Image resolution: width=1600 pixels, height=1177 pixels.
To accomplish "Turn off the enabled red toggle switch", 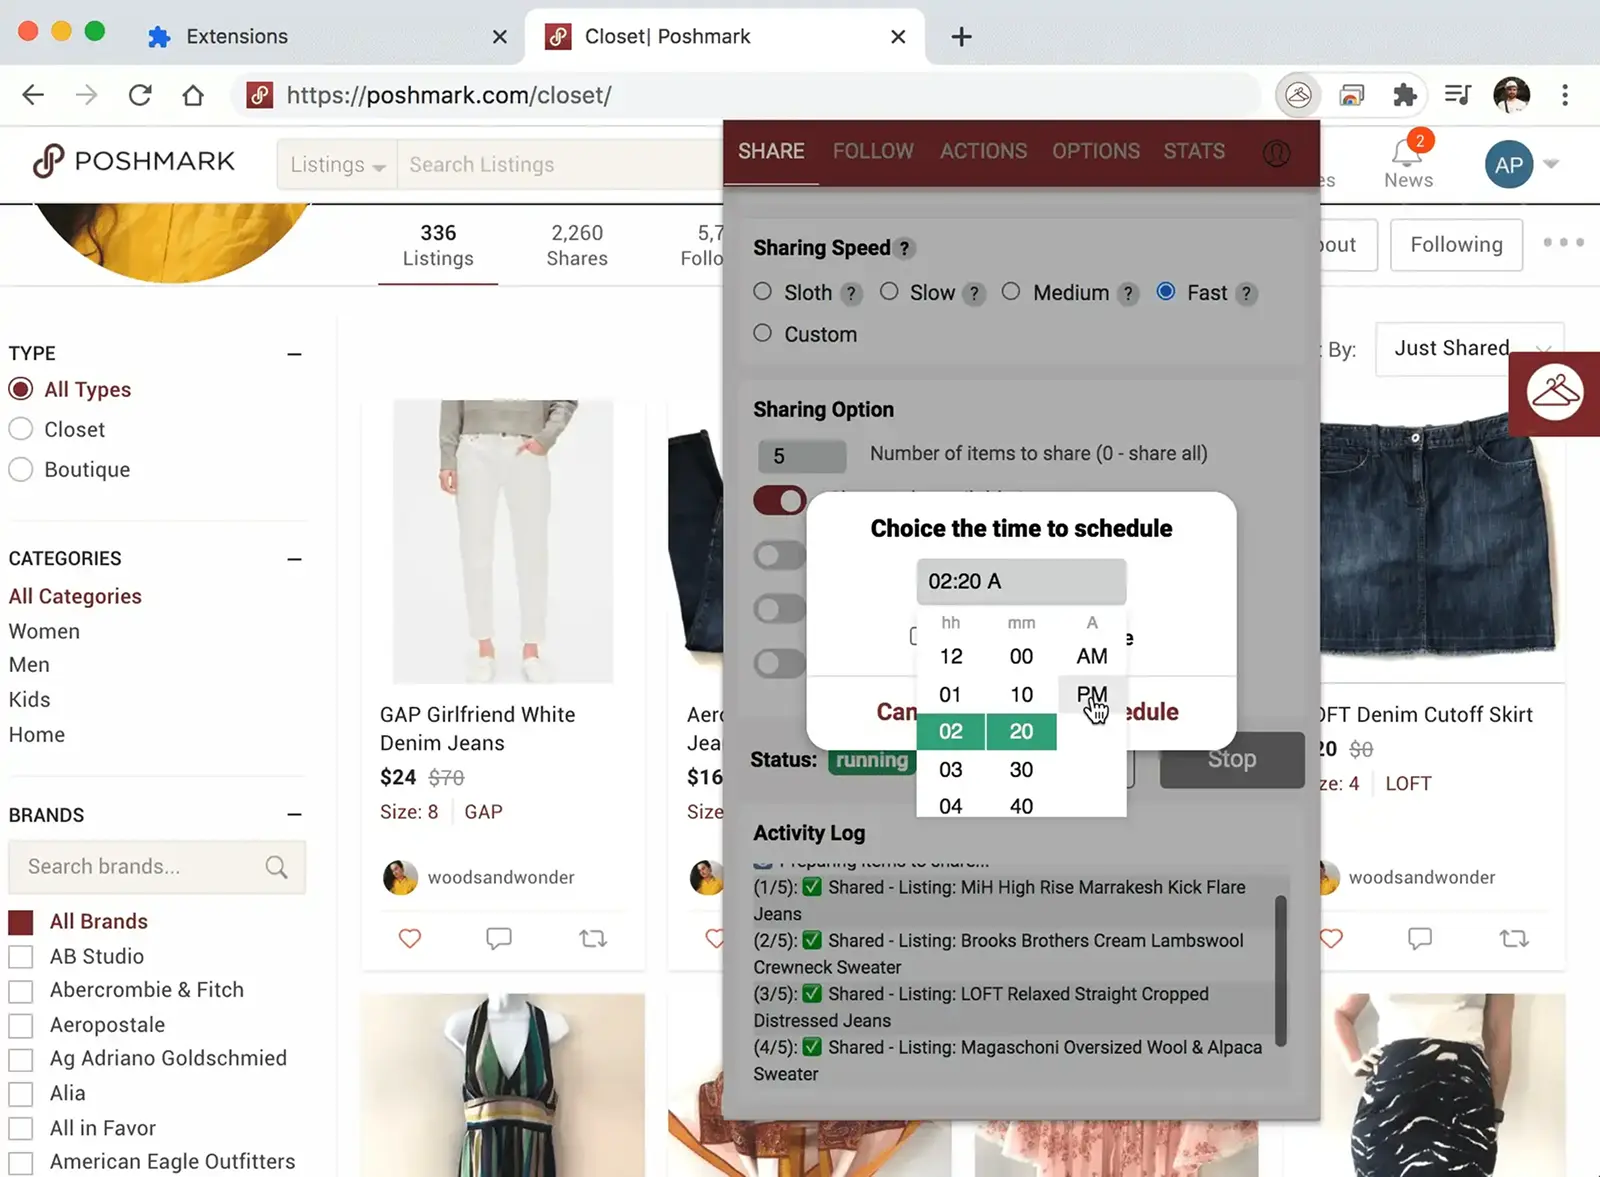I will (x=780, y=500).
